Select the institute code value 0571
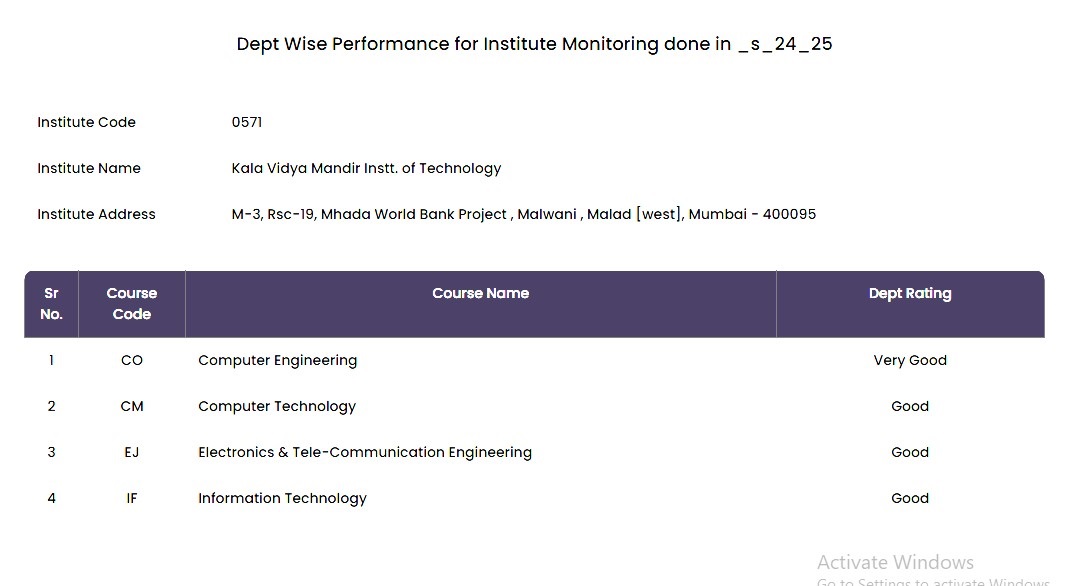The height and width of the screenshot is (586, 1084). (246, 122)
